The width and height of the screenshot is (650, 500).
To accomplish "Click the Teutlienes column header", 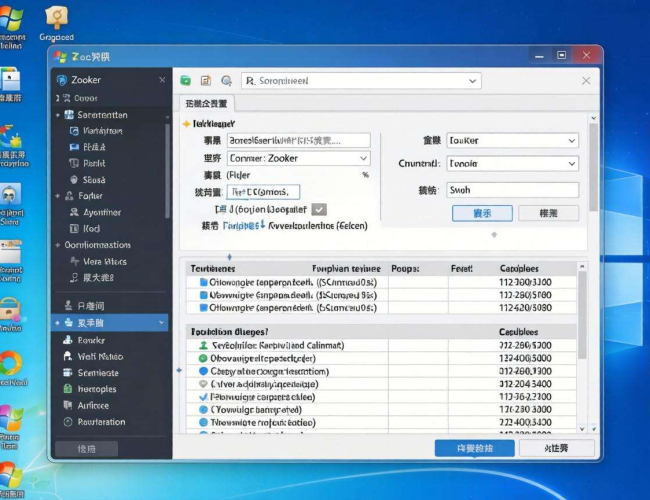I will click(213, 269).
